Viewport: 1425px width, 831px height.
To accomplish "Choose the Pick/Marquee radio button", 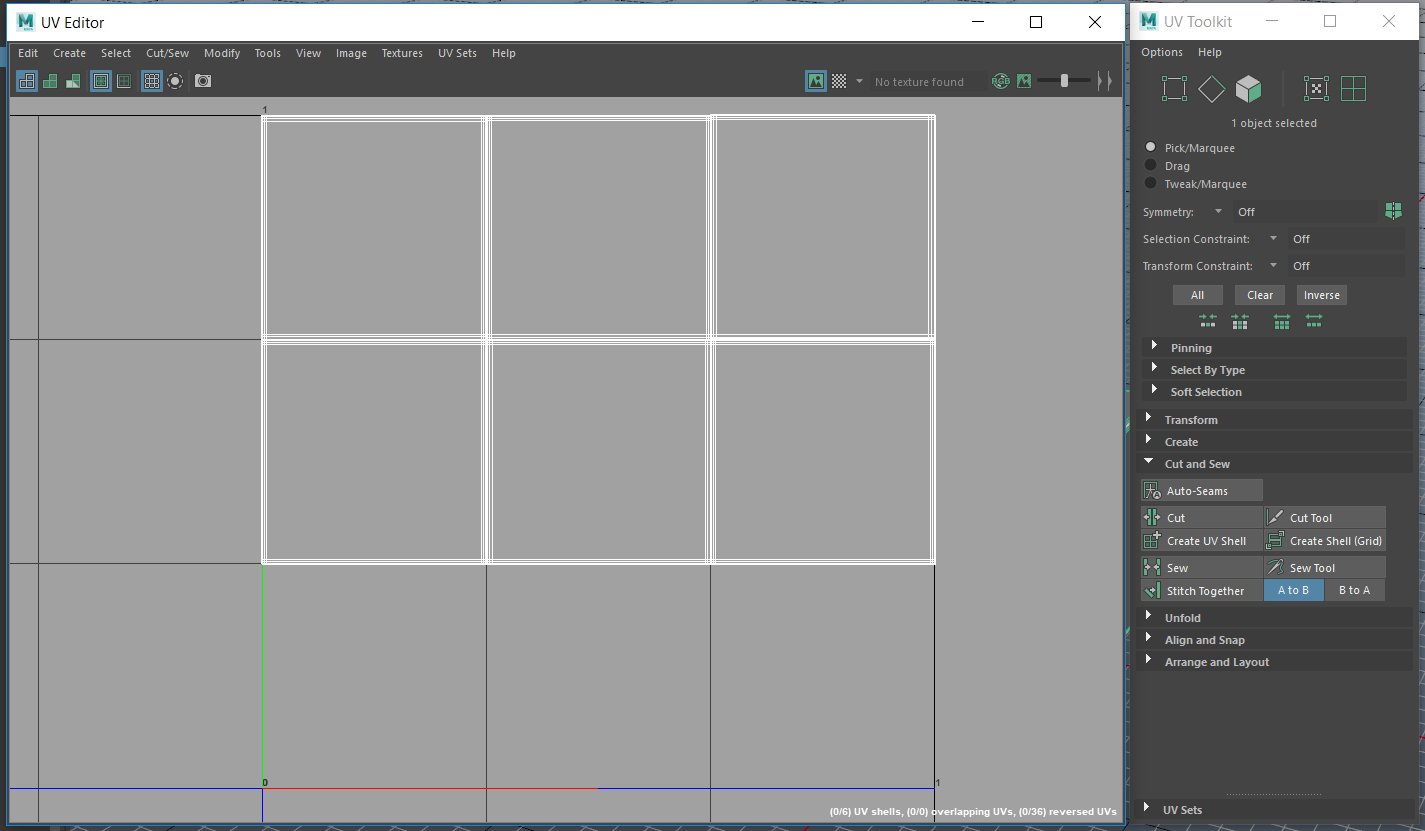I will pos(1151,147).
